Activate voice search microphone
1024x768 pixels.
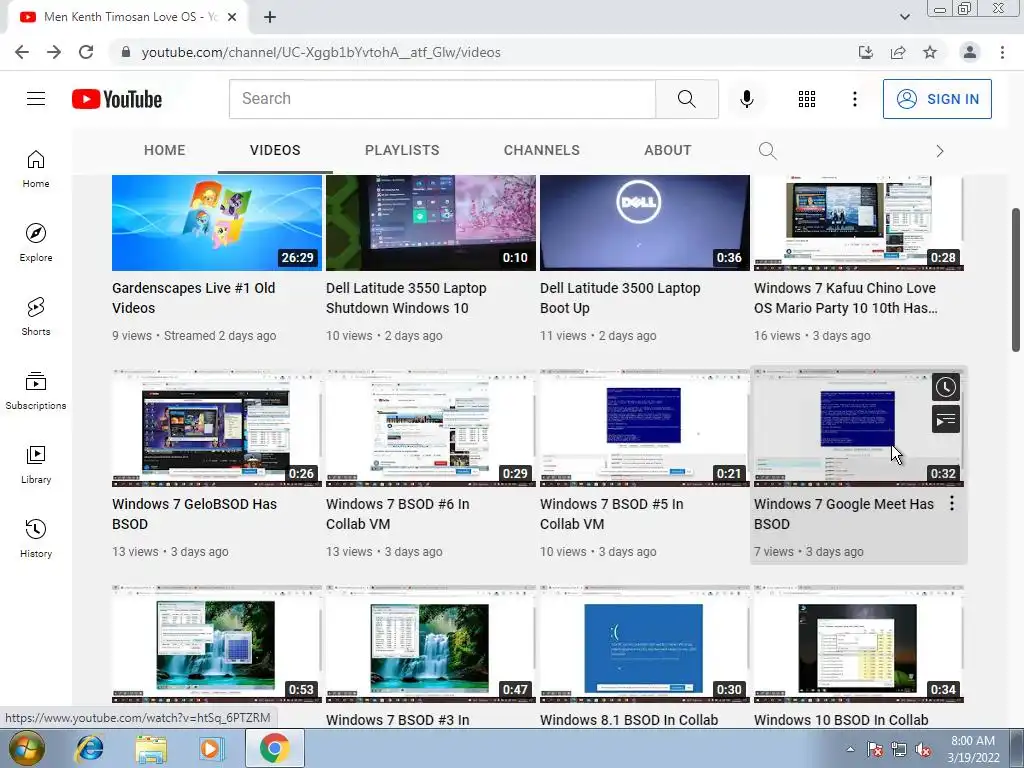746,99
